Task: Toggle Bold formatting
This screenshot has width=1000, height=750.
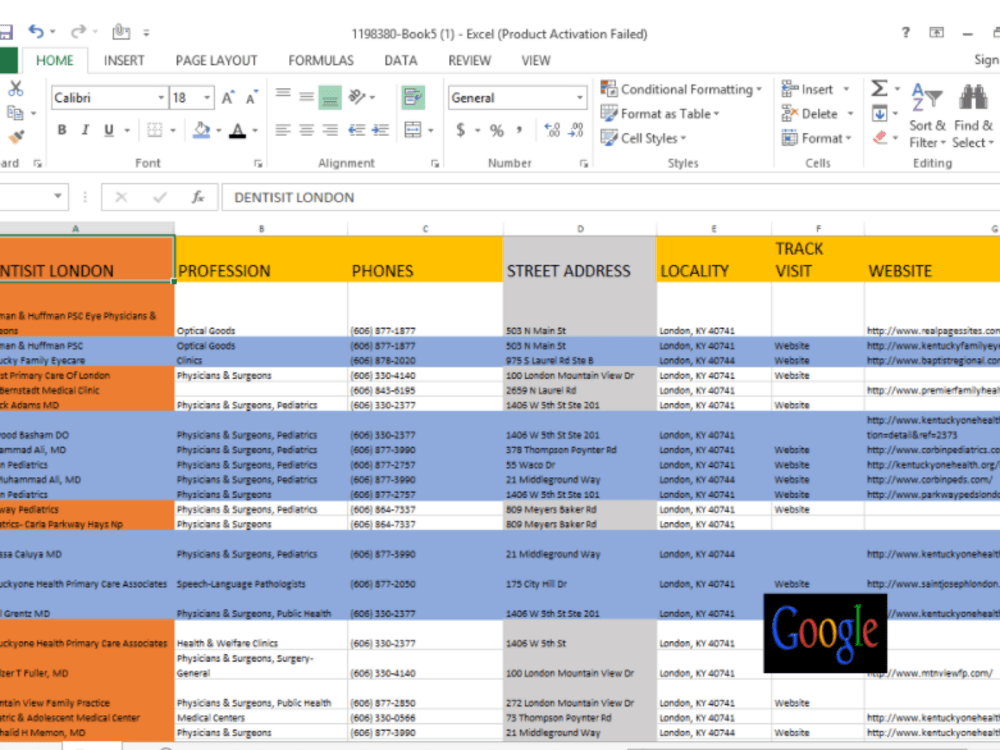Action: pyautogui.click(x=62, y=130)
